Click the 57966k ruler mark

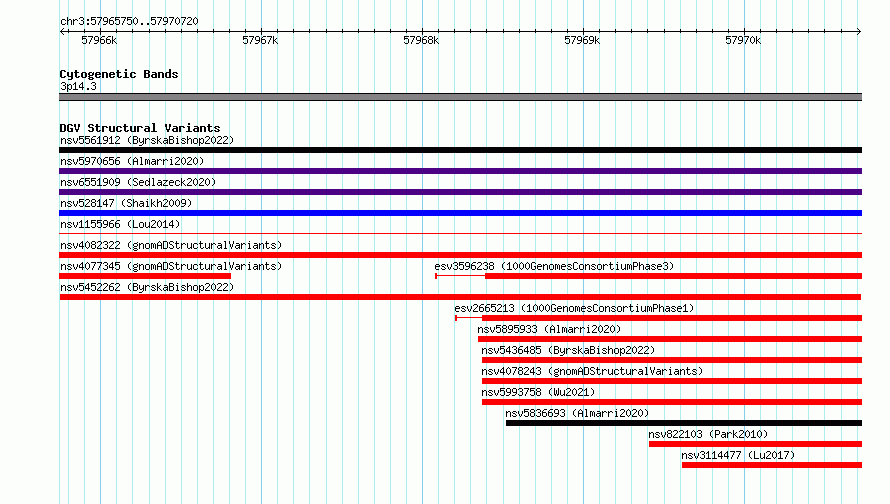click(99, 40)
